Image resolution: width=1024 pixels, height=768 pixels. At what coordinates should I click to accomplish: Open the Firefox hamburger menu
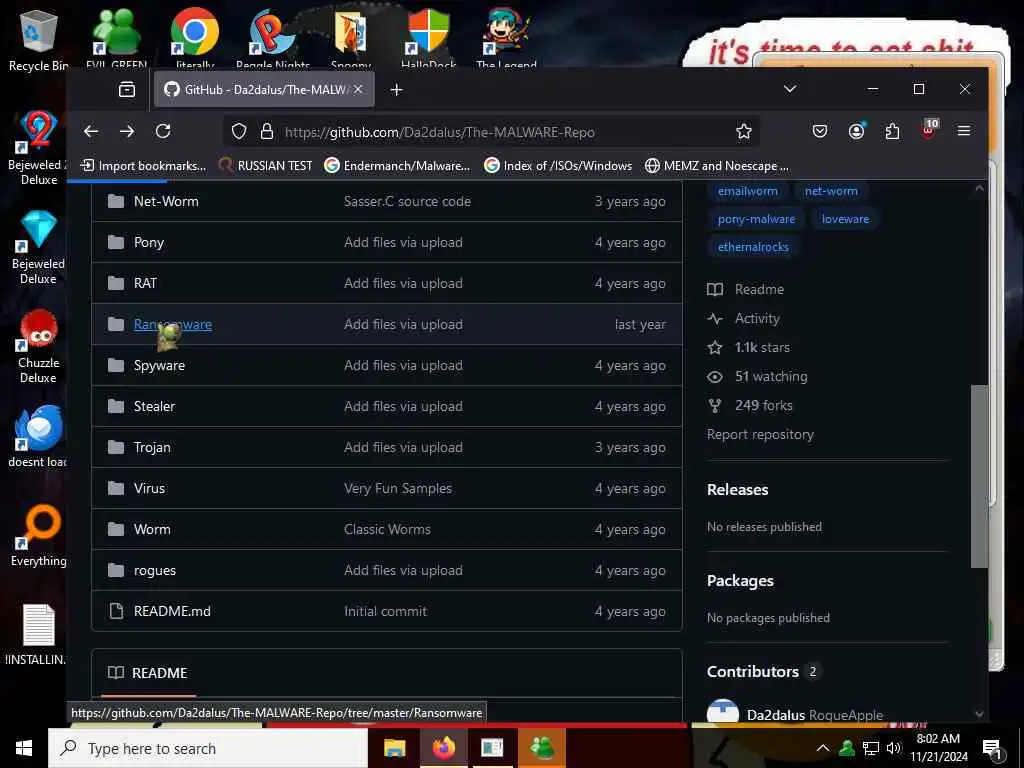coord(963,131)
